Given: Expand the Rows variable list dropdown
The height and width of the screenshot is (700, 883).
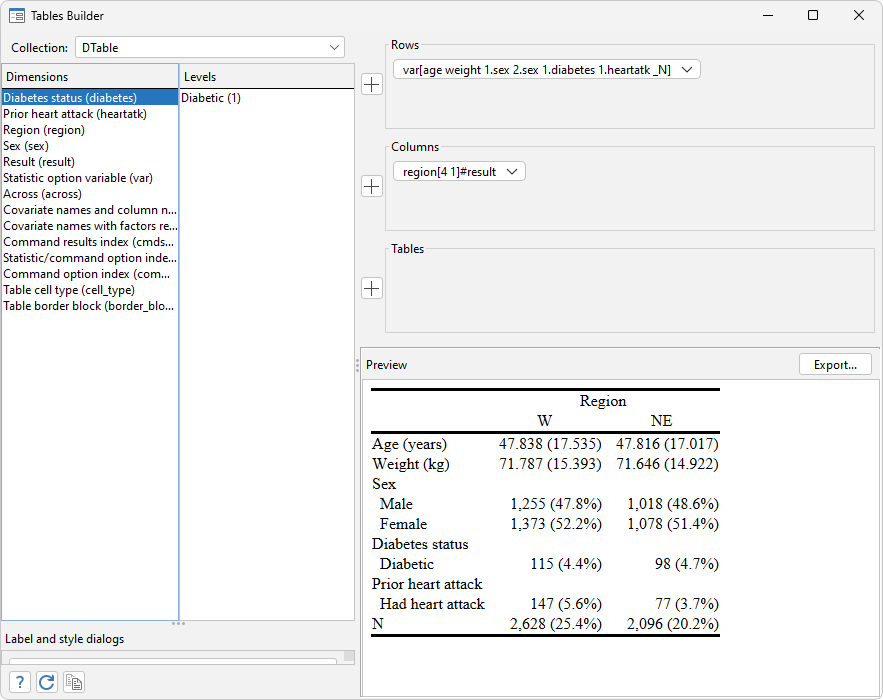Looking at the screenshot, I should pyautogui.click(x=684, y=69).
